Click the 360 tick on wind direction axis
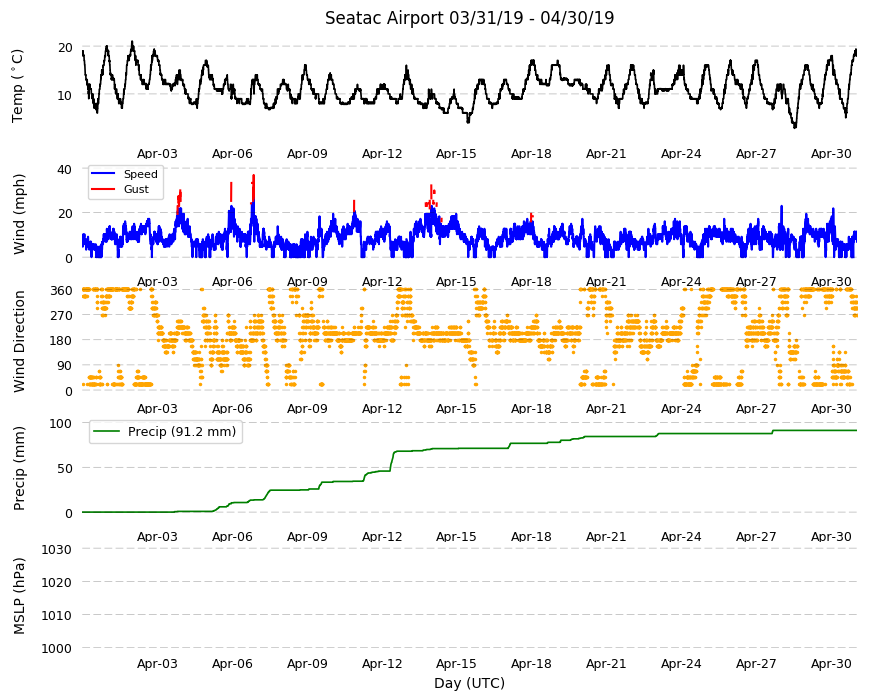Viewport: 870px width, 700px height. 61,291
